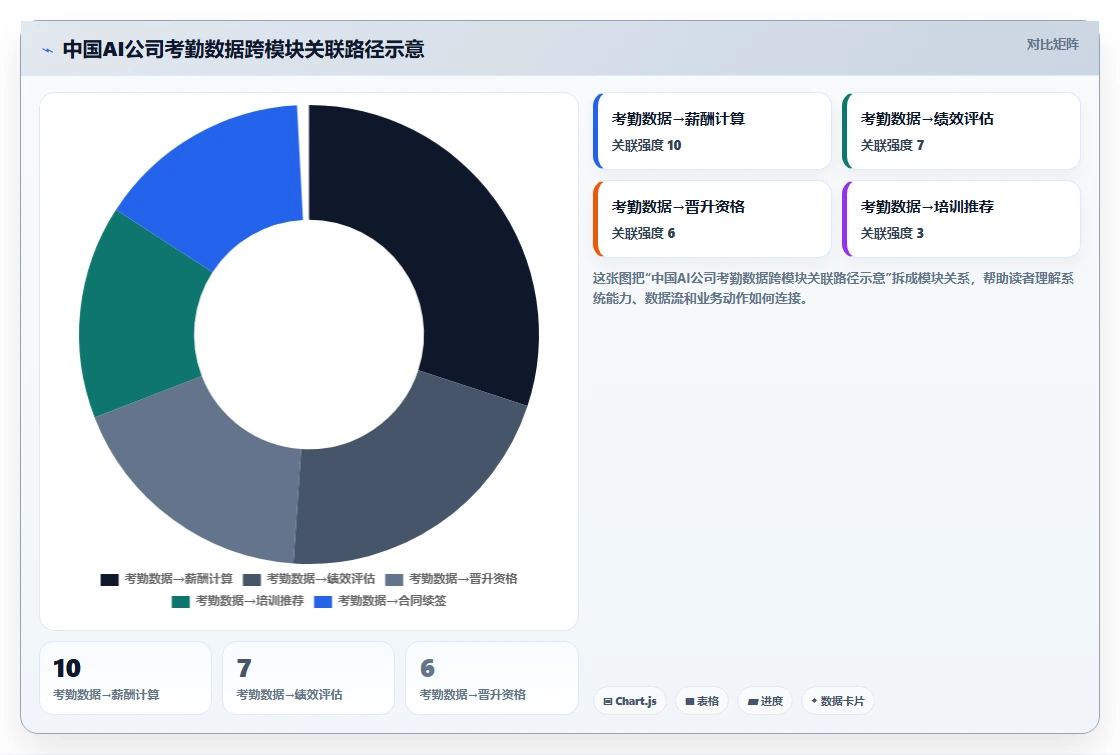Click the title 中国AI公司考勤数据跨模块关联路径示意
The height and width of the screenshot is (755, 1120).
point(244,49)
